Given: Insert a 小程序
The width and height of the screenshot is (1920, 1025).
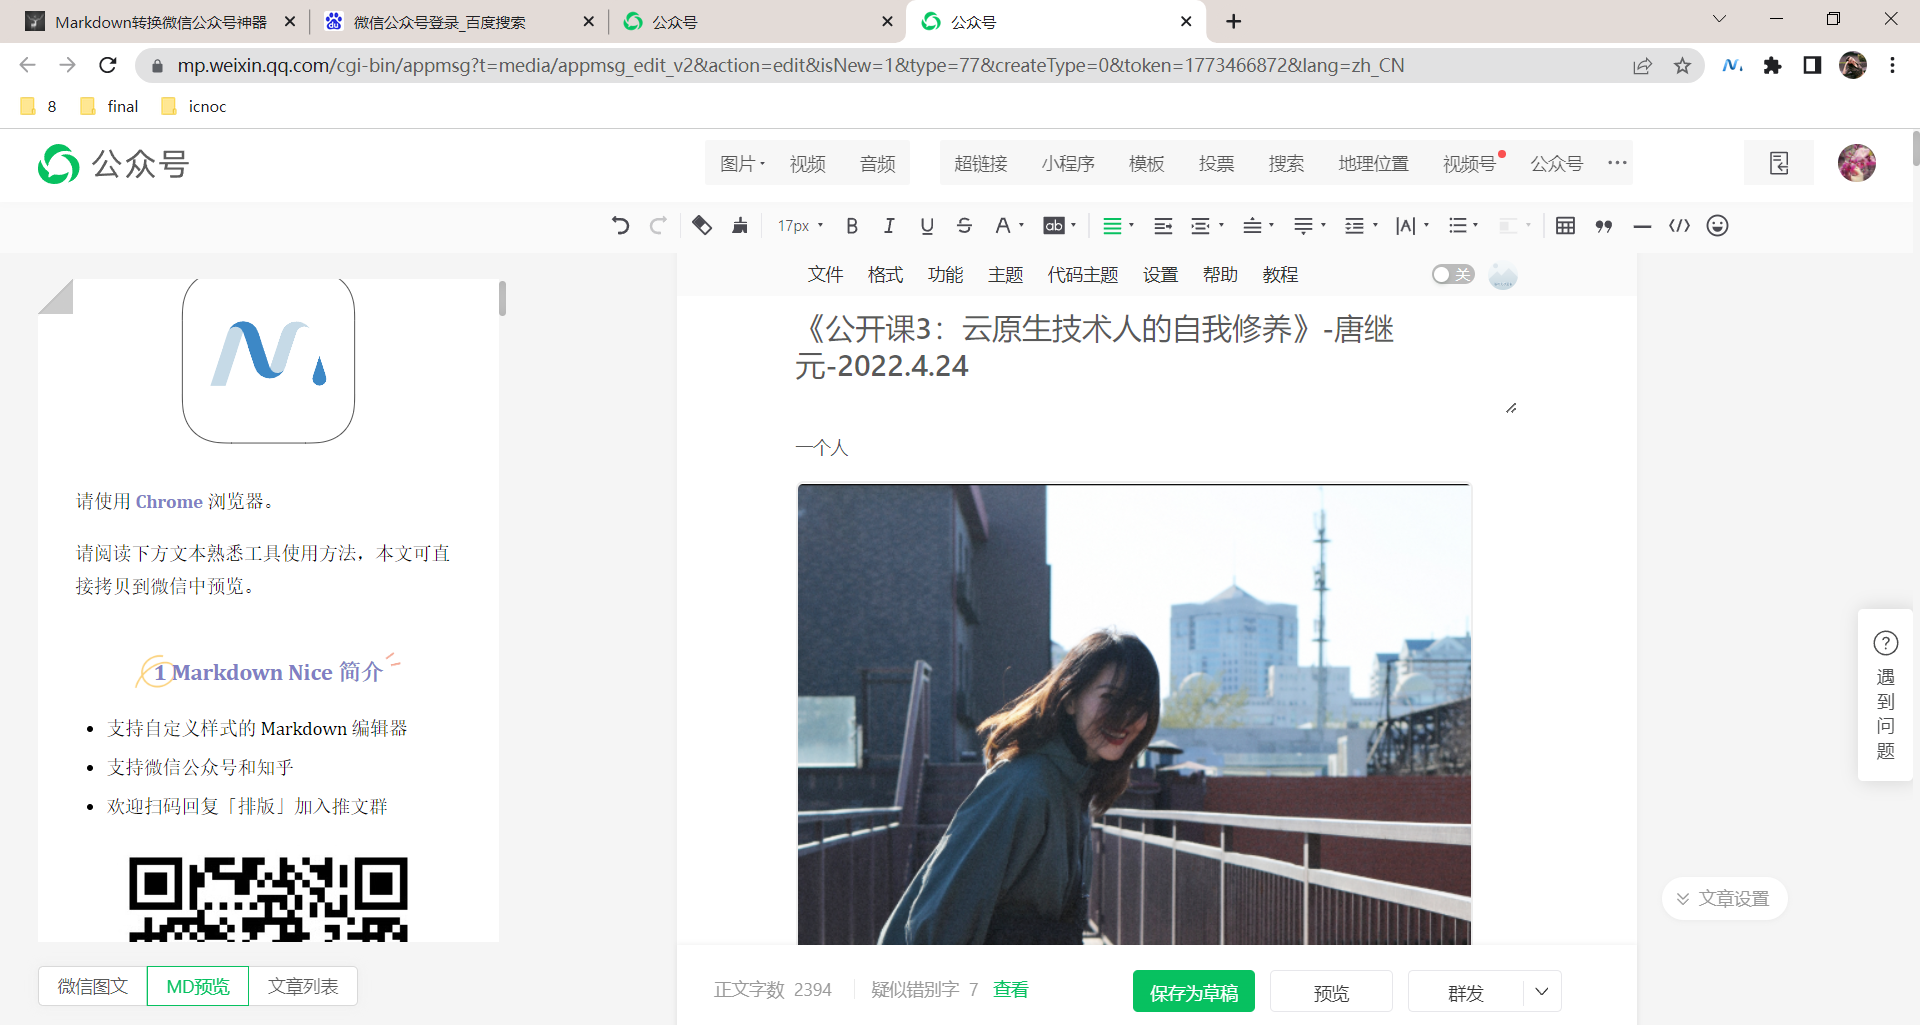Looking at the screenshot, I should point(1068,163).
